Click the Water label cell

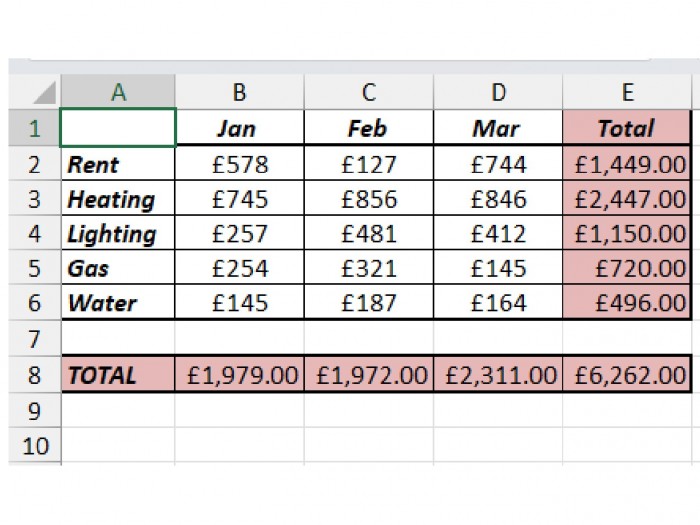tap(119, 302)
